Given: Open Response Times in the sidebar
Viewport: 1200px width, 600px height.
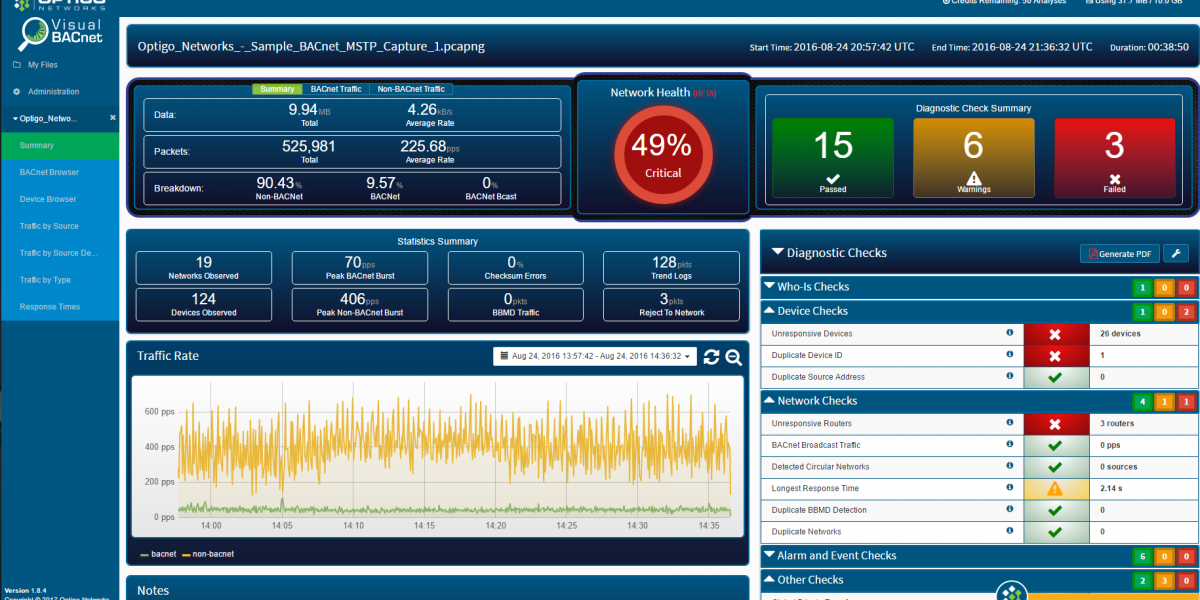Looking at the screenshot, I should (x=60, y=307).
